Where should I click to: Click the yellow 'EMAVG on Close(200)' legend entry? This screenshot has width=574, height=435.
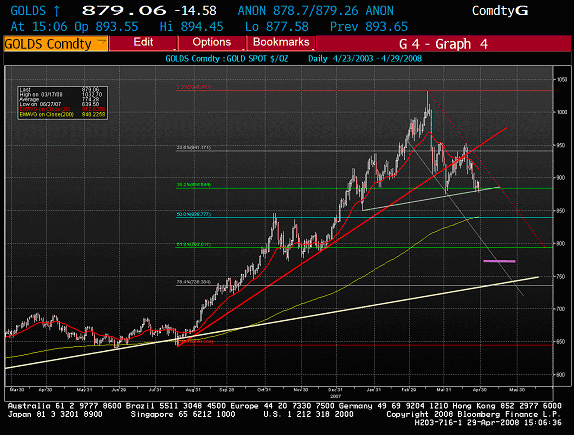coord(62,114)
